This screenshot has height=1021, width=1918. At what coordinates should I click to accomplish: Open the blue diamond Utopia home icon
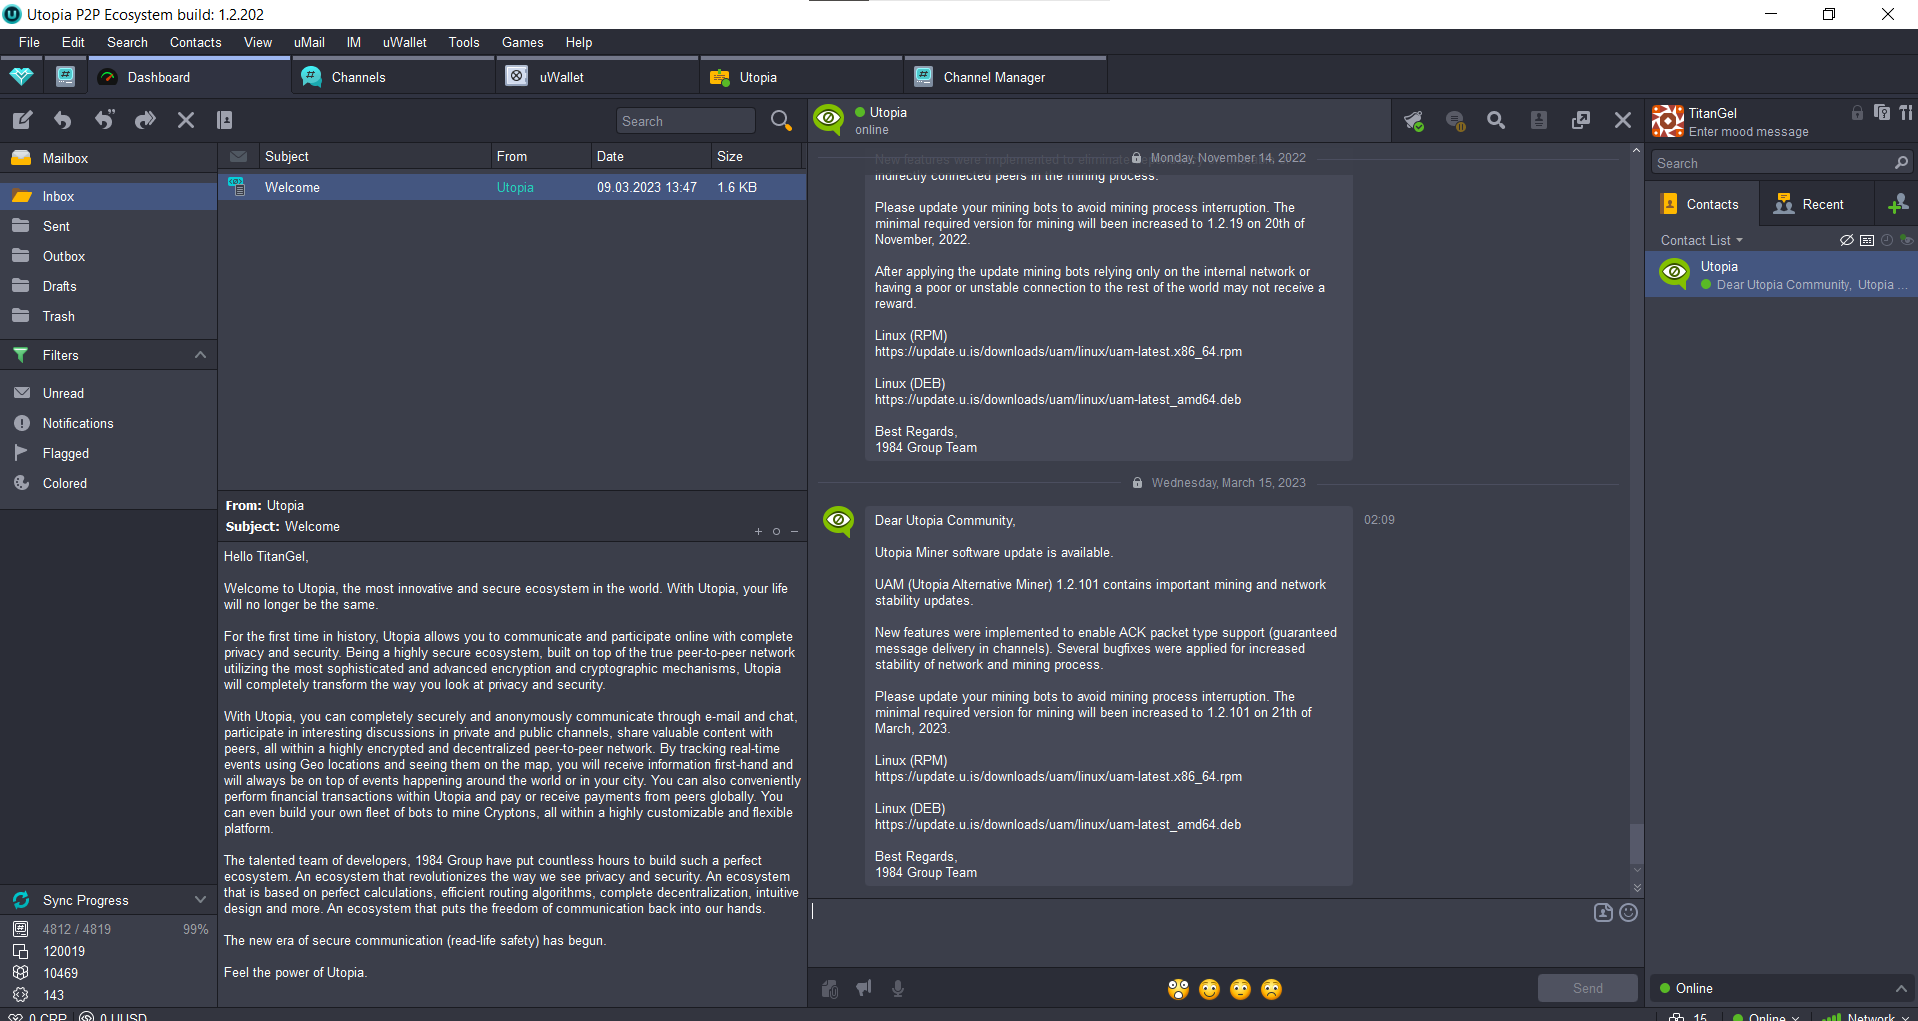[21, 76]
